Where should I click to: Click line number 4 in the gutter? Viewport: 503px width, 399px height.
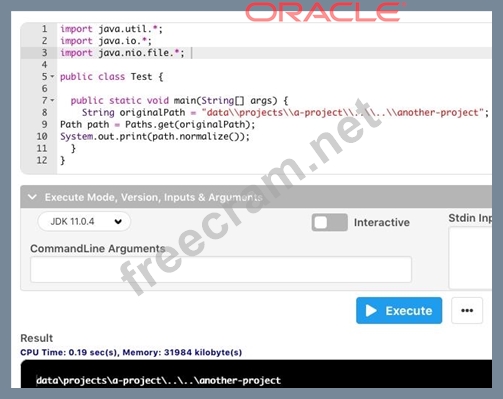45,65
